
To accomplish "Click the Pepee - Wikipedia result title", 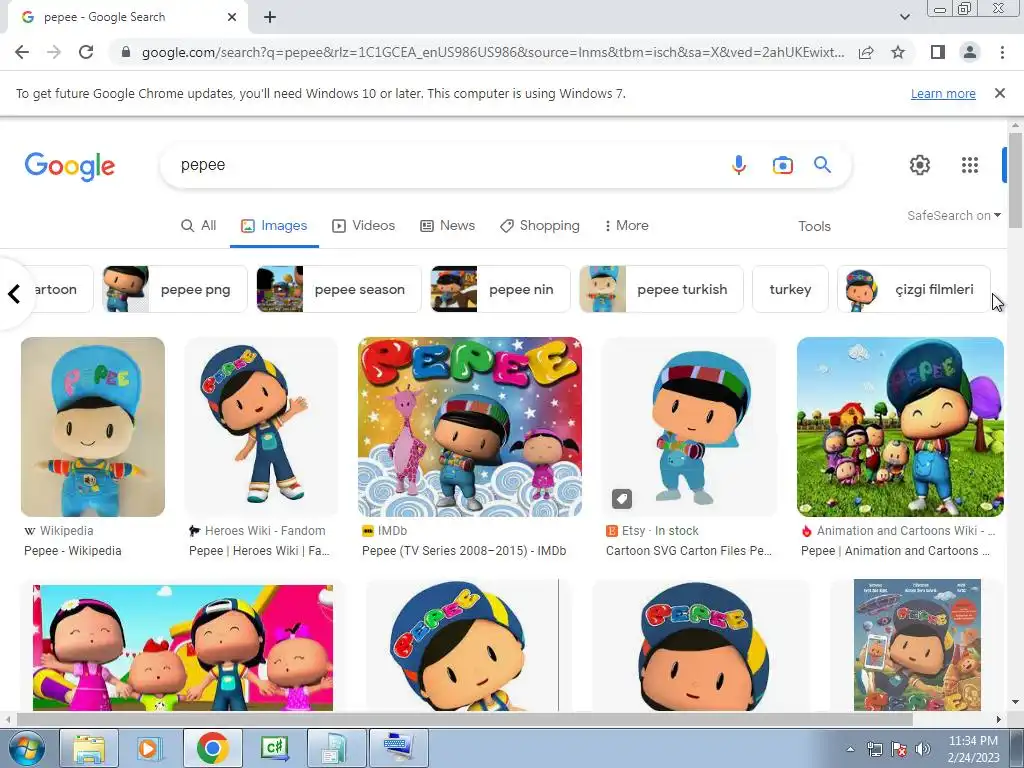I will coord(72,551).
